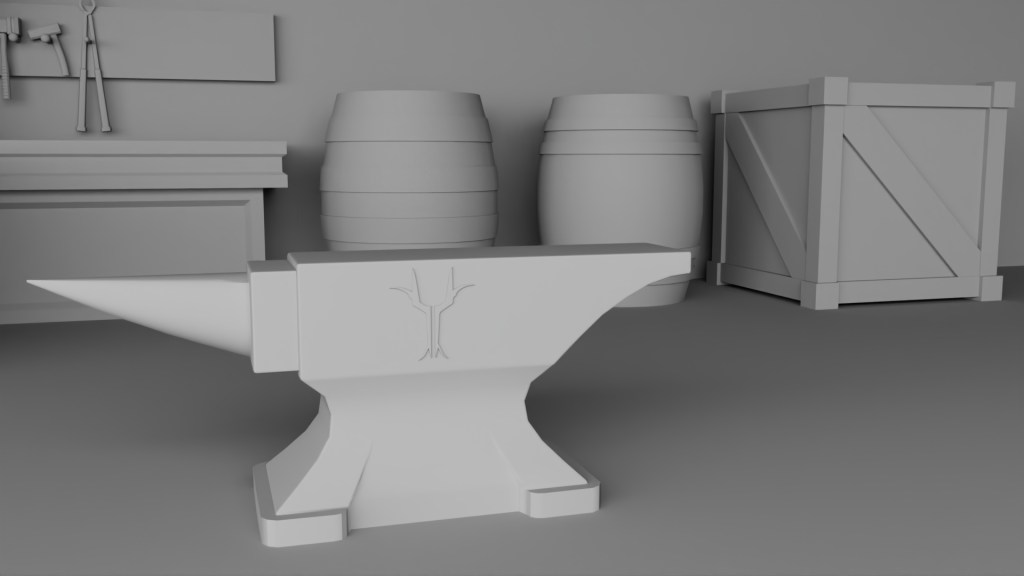Image resolution: width=1024 pixels, height=576 pixels.
Task: Click the anvil's right base foot
Action: (558, 496)
